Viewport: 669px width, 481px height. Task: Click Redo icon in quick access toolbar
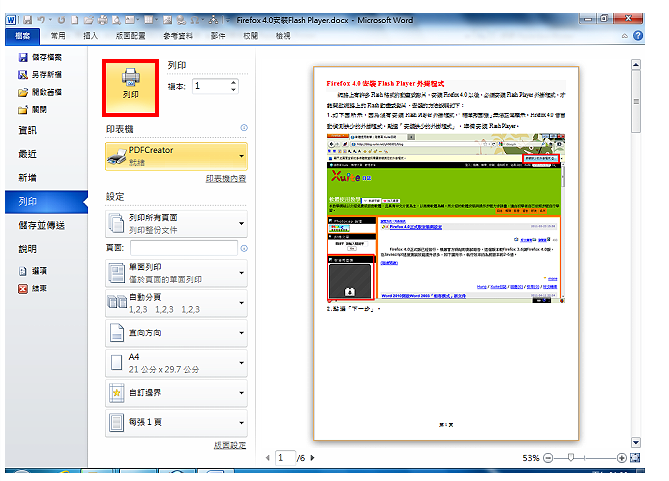point(61,20)
